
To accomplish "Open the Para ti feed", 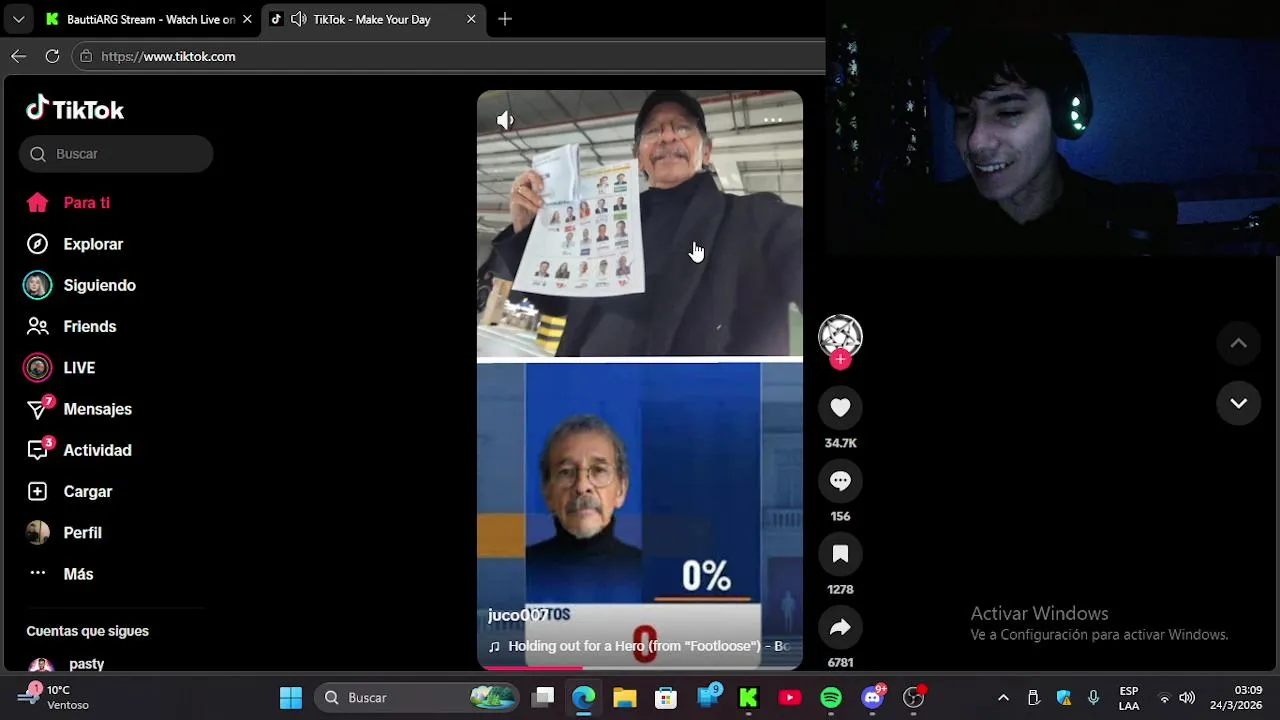I will tap(68, 203).
